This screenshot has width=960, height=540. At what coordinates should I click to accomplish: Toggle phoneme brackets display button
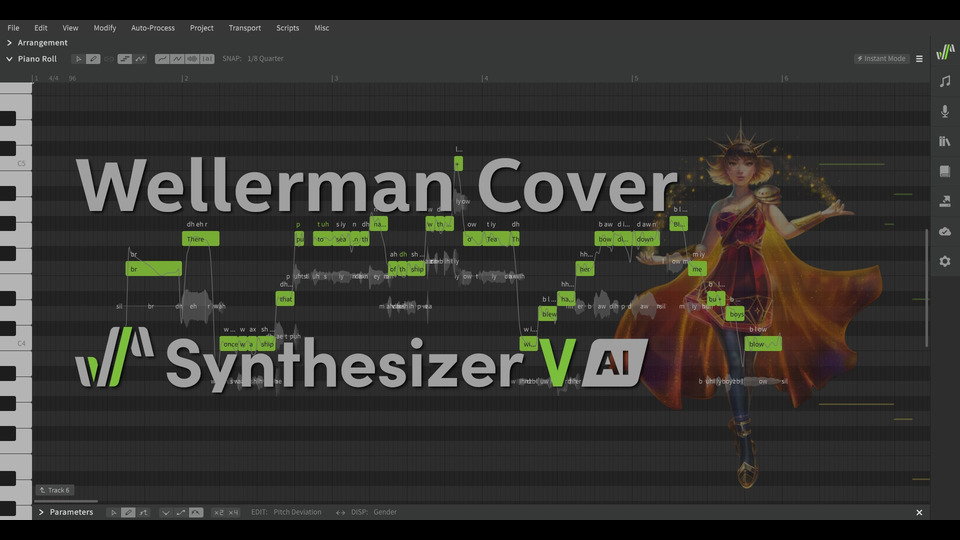pos(208,59)
